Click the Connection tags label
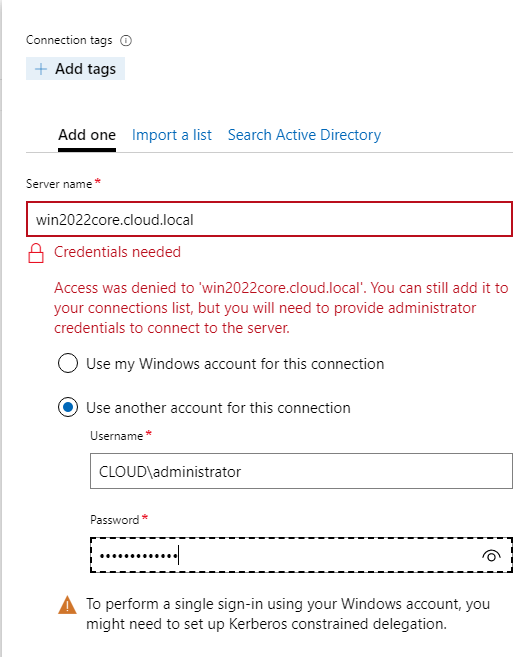529x657 pixels. click(x=69, y=40)
